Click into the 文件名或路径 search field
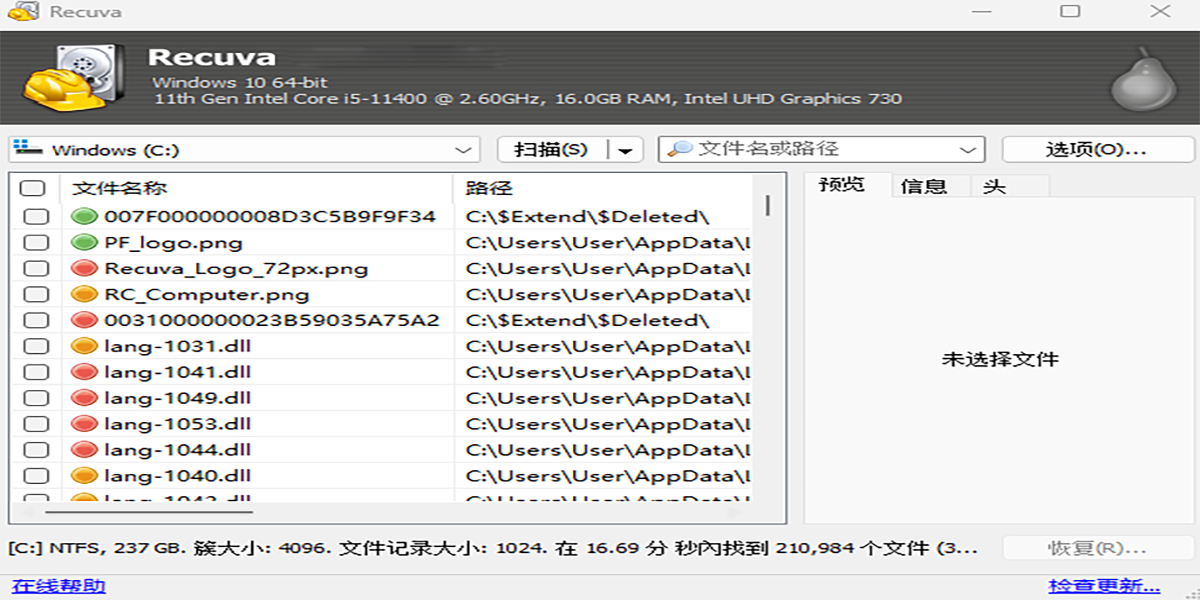 [822, 149]
